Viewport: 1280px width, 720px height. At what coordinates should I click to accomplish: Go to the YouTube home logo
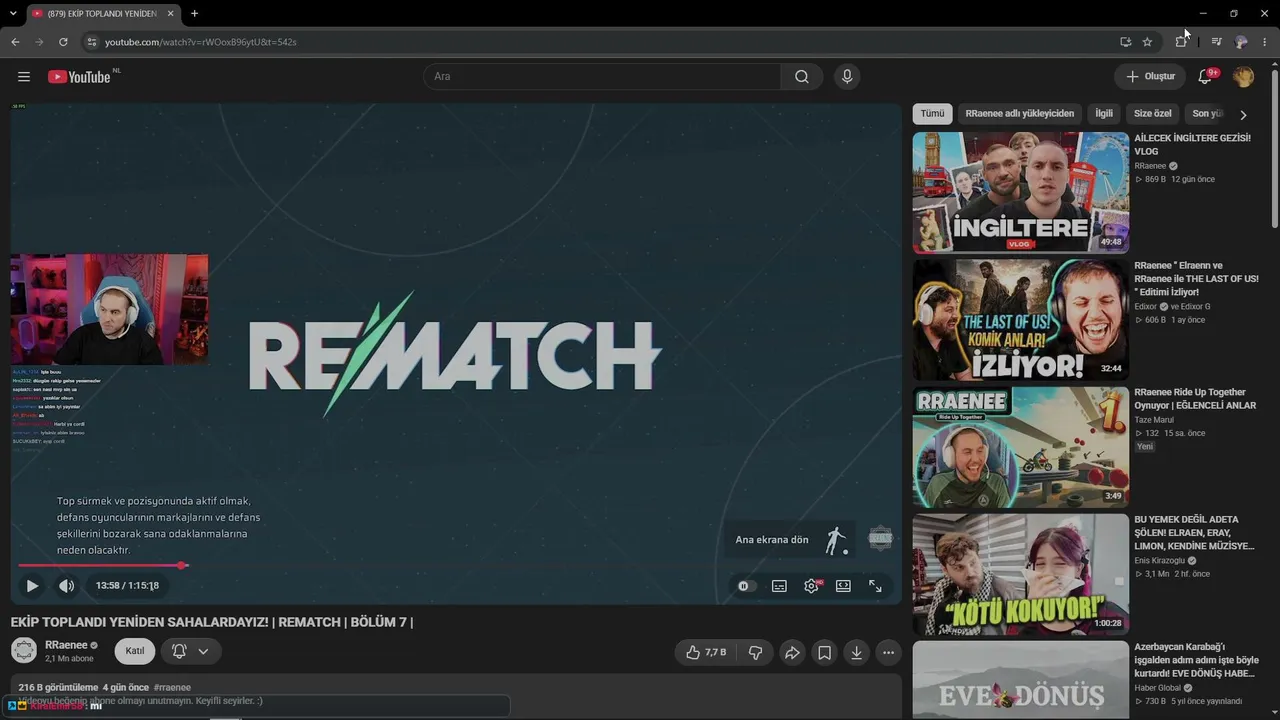point(79,77)
